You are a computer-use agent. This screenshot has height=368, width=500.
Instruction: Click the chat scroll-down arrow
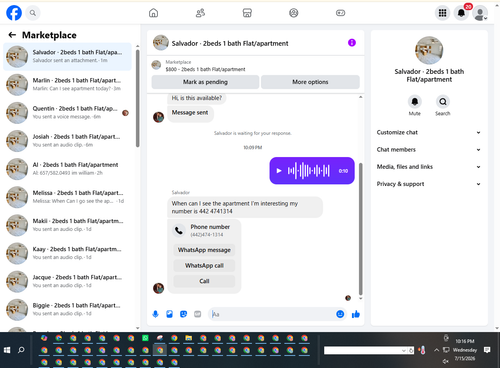pyautogui.click(x=360, y=298)
